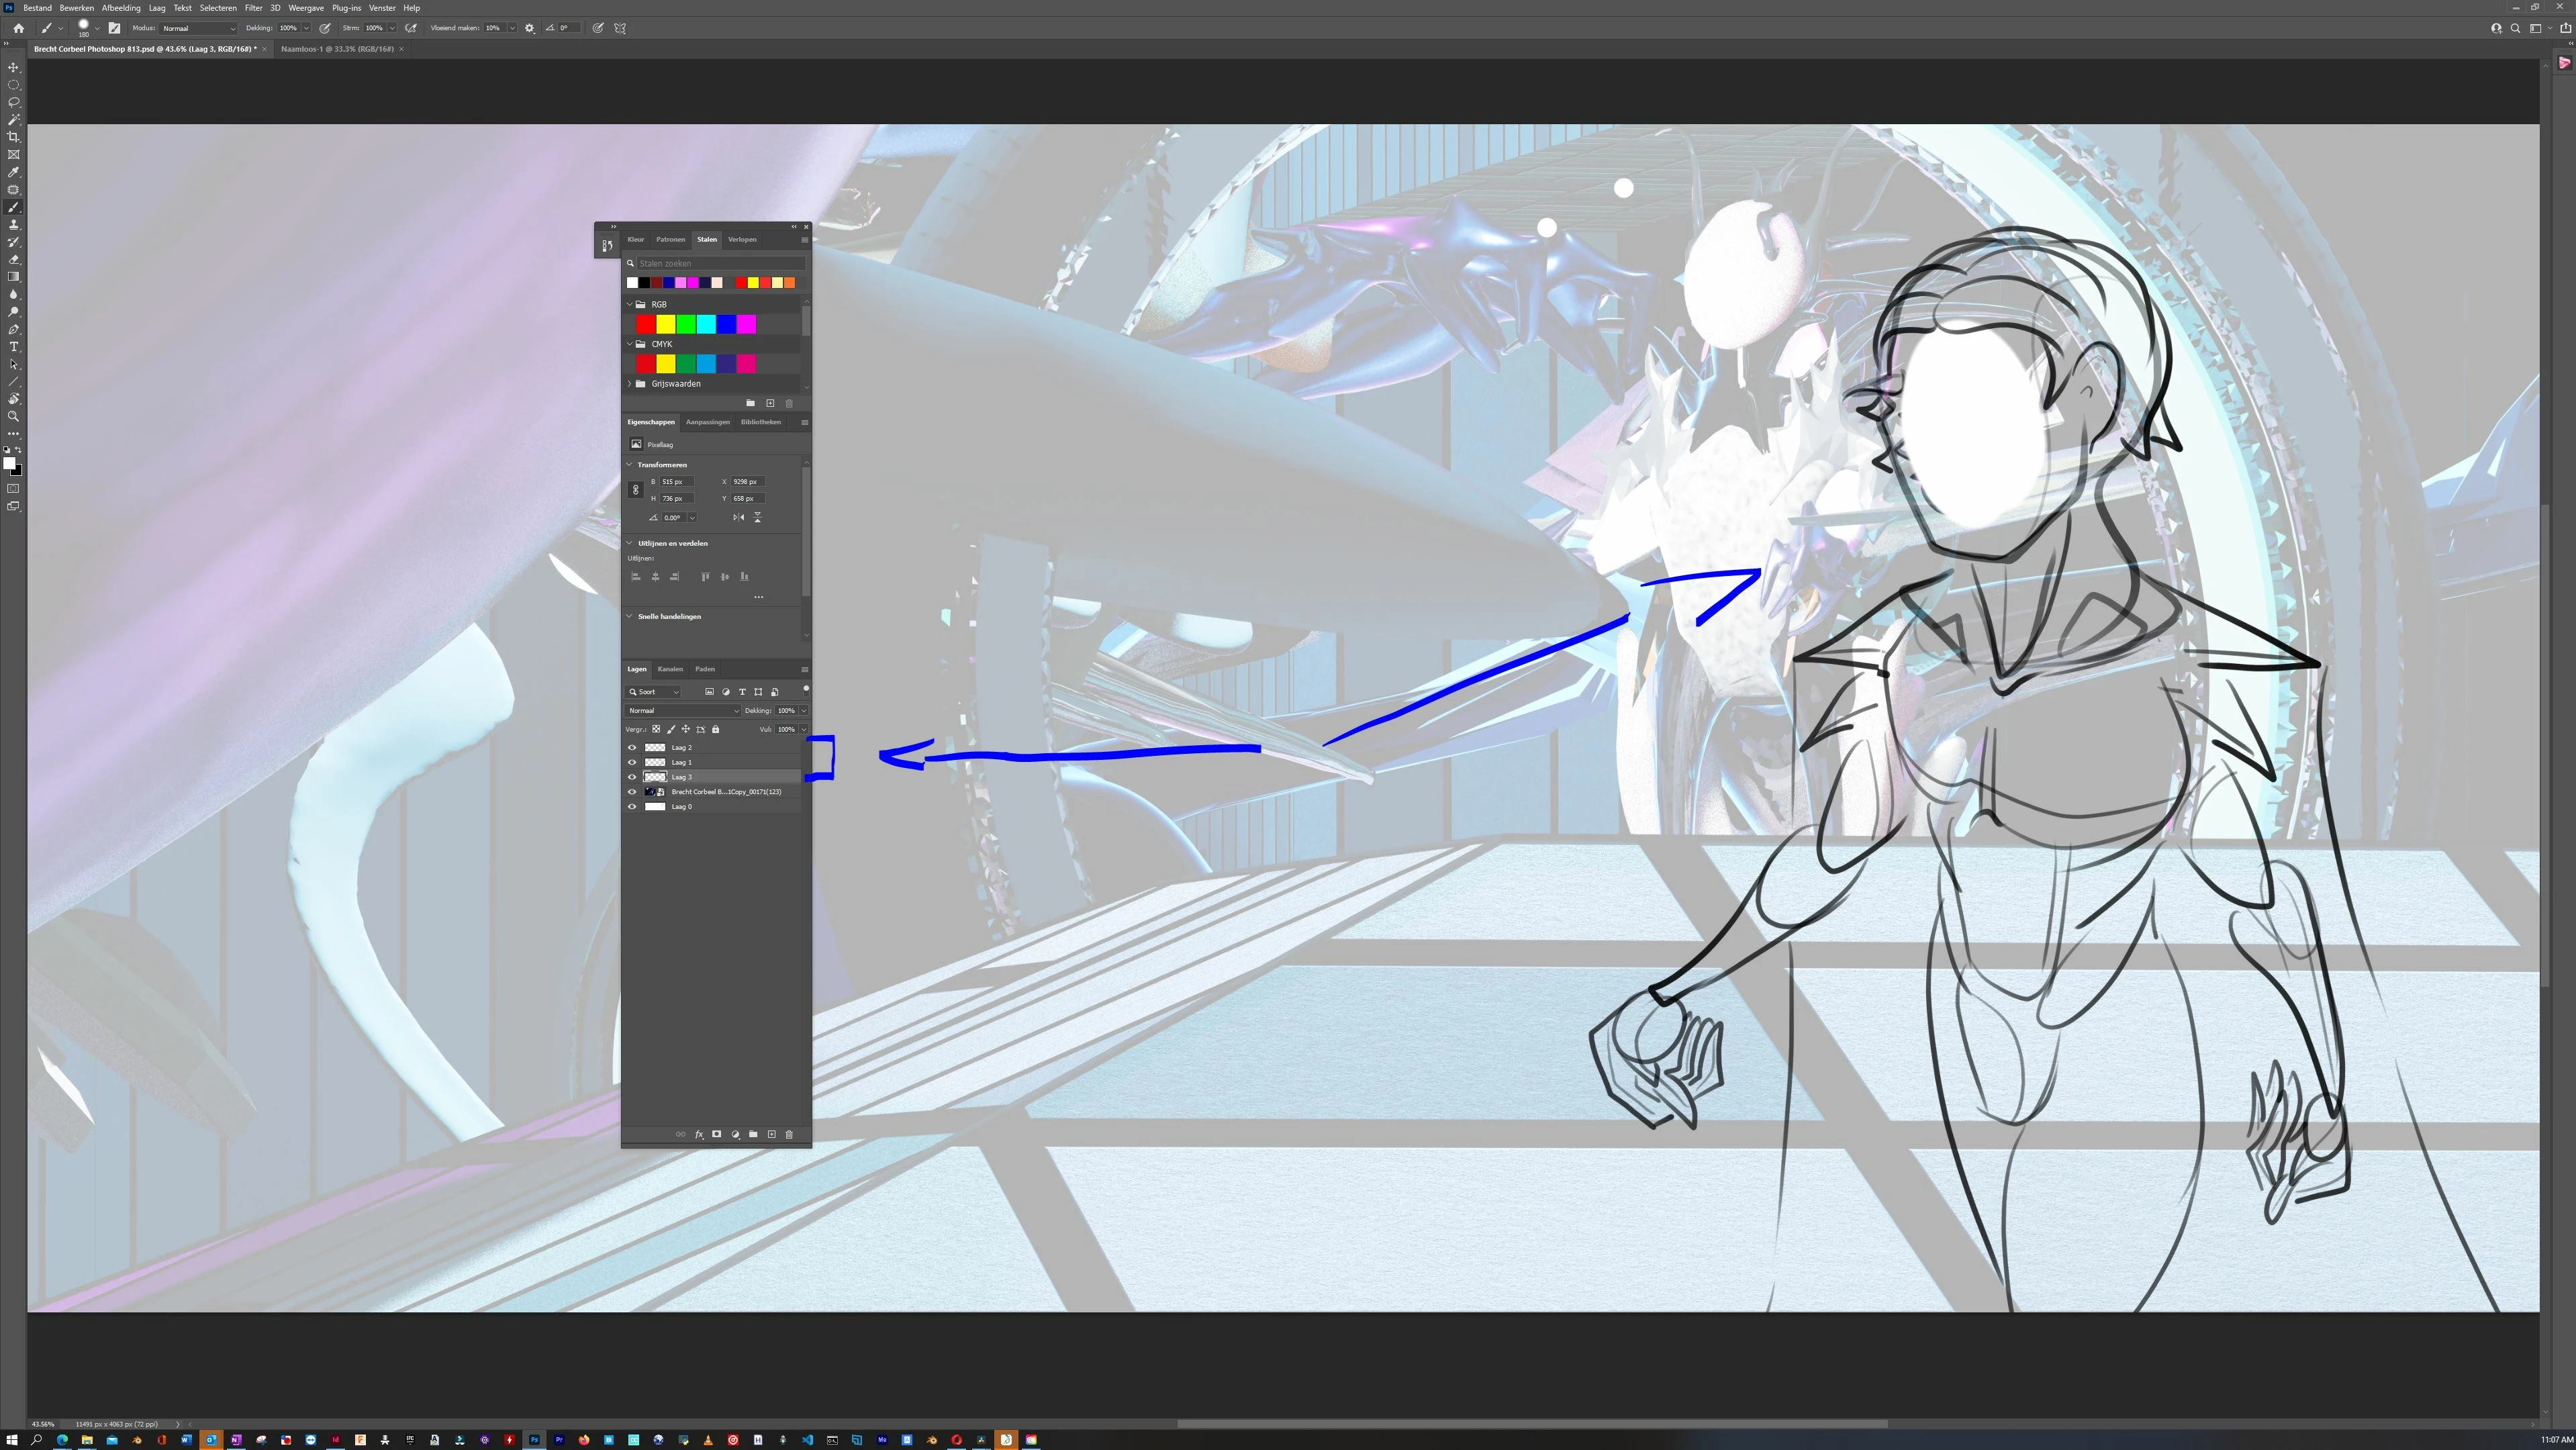Delete layer using trash icon in Lagen
The height and width of the screenshot is (1450, 2576).
[789, 1134]
